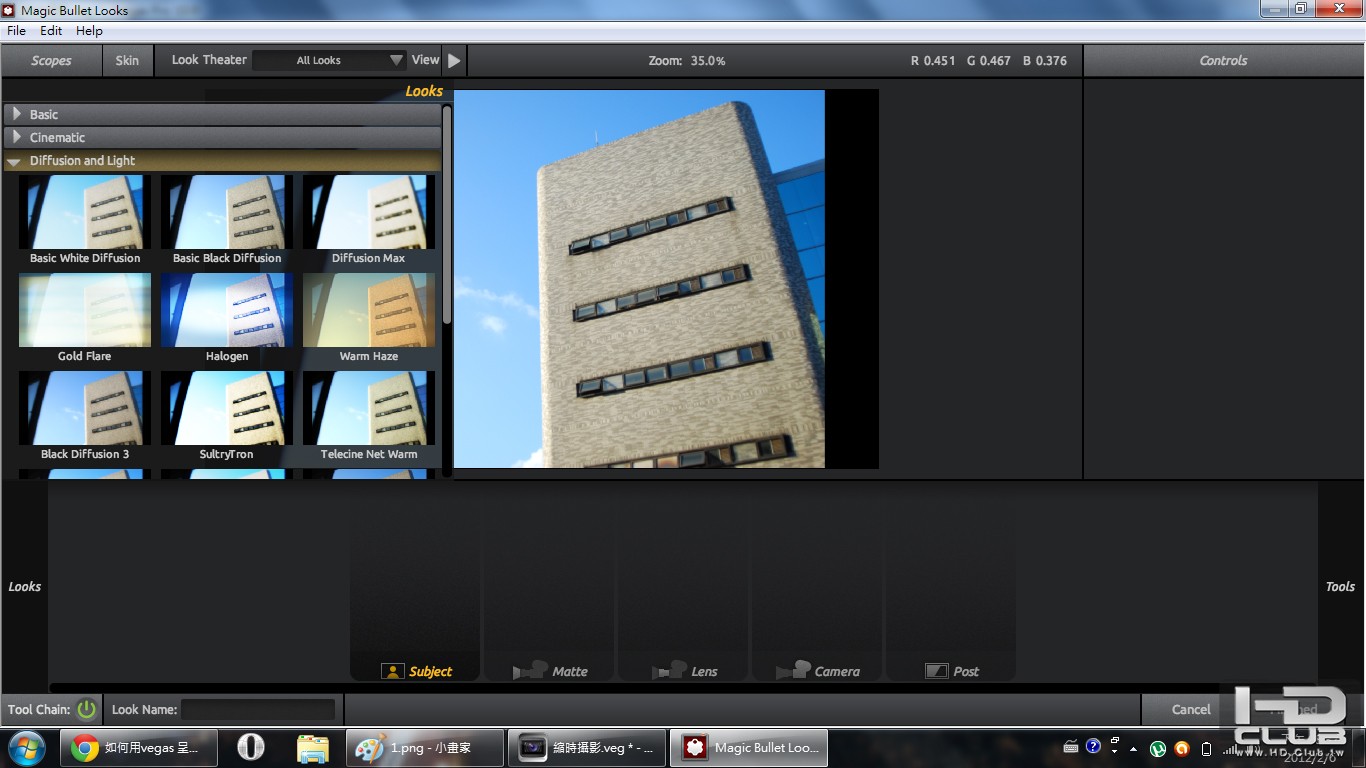Open the All Looks dropdown

[x=328, y=60]
